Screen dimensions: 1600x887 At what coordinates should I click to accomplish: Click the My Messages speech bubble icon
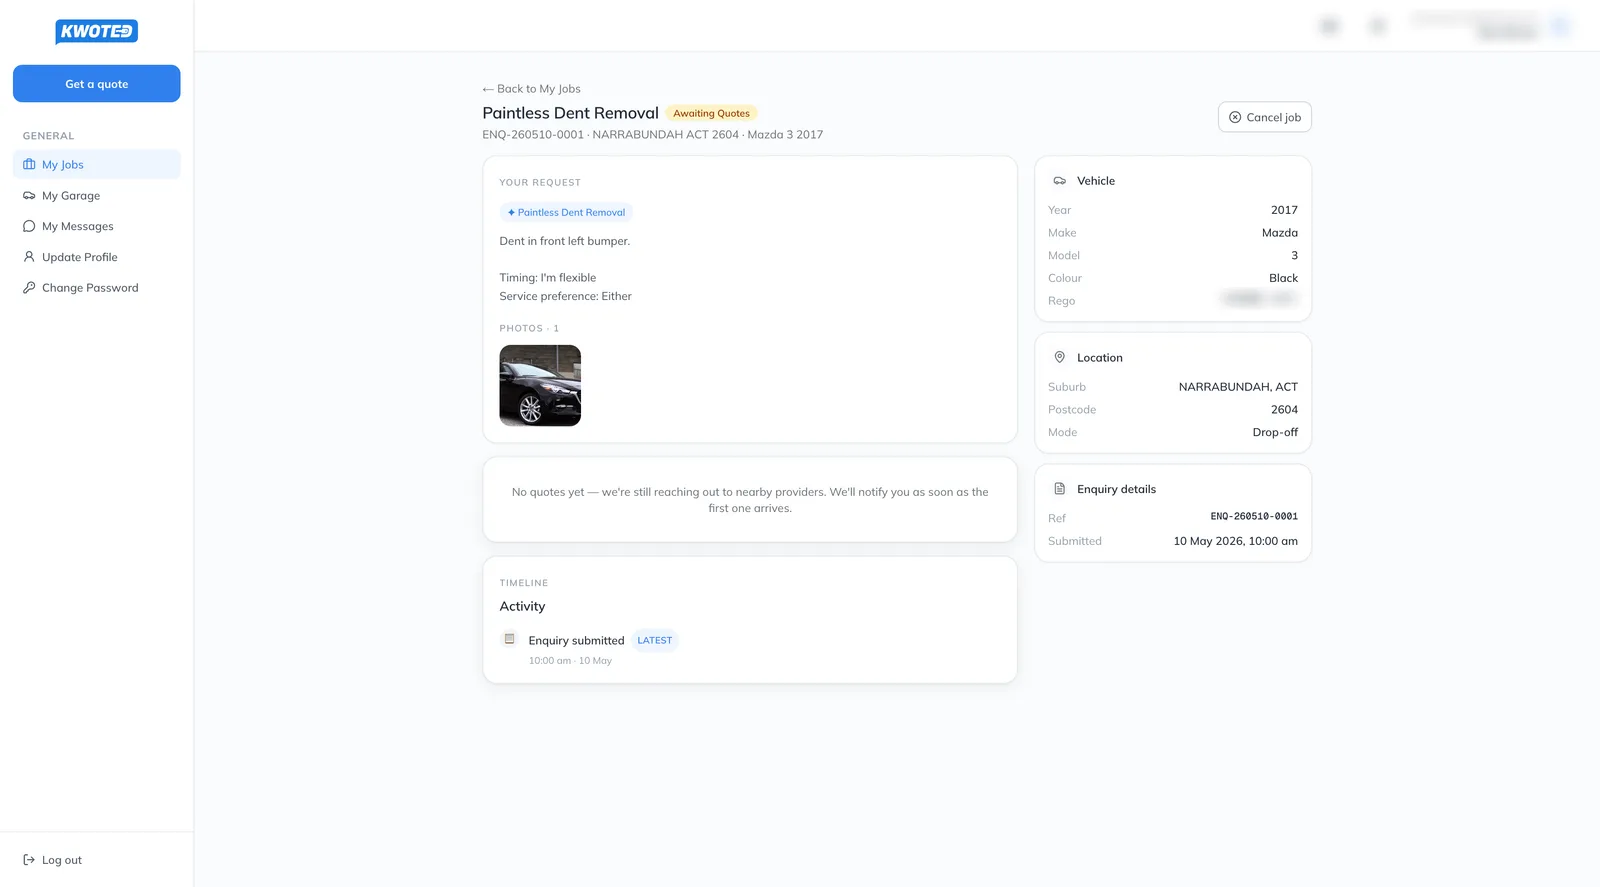[29, 226]
